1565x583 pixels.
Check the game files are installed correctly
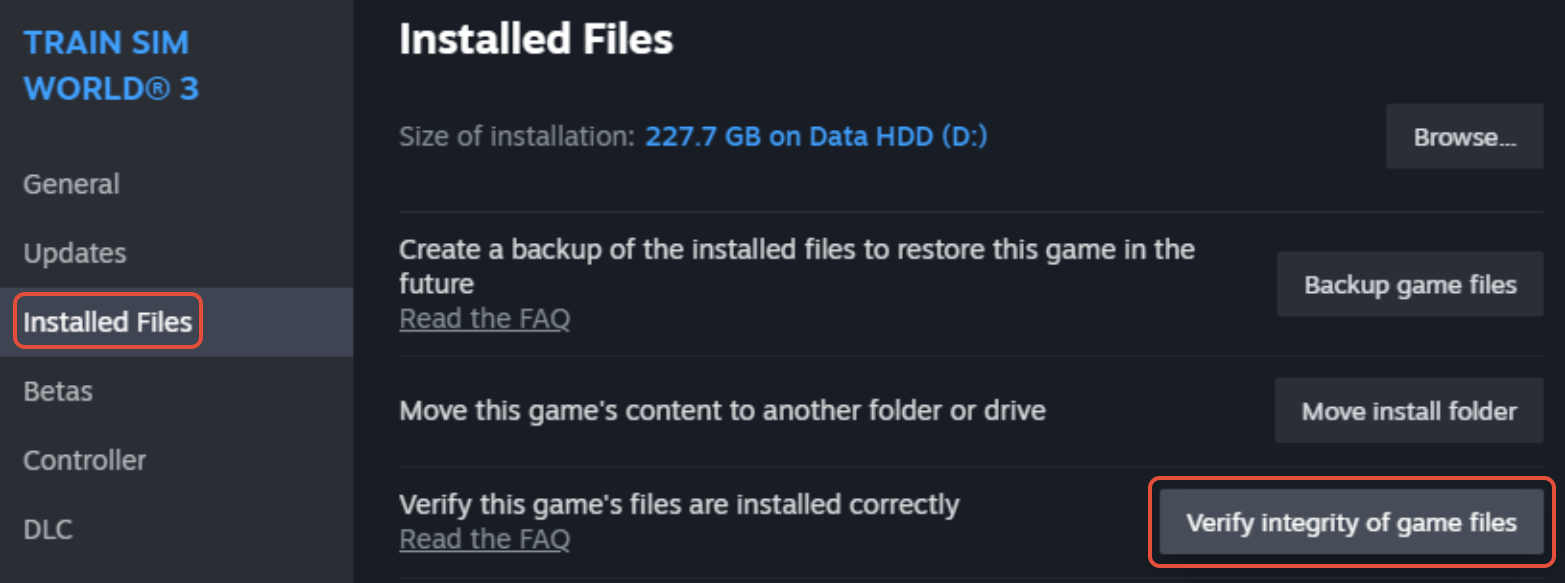(x=1351, y=521)
